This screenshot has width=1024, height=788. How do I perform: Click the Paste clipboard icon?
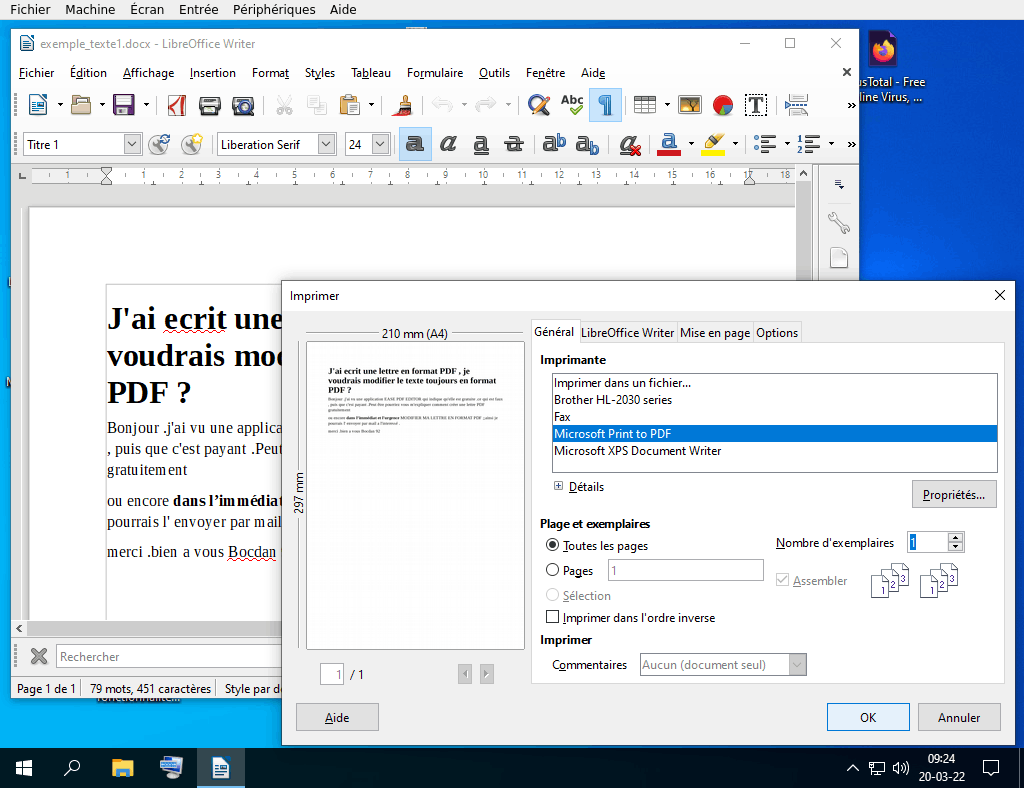(x=350, y=105)
